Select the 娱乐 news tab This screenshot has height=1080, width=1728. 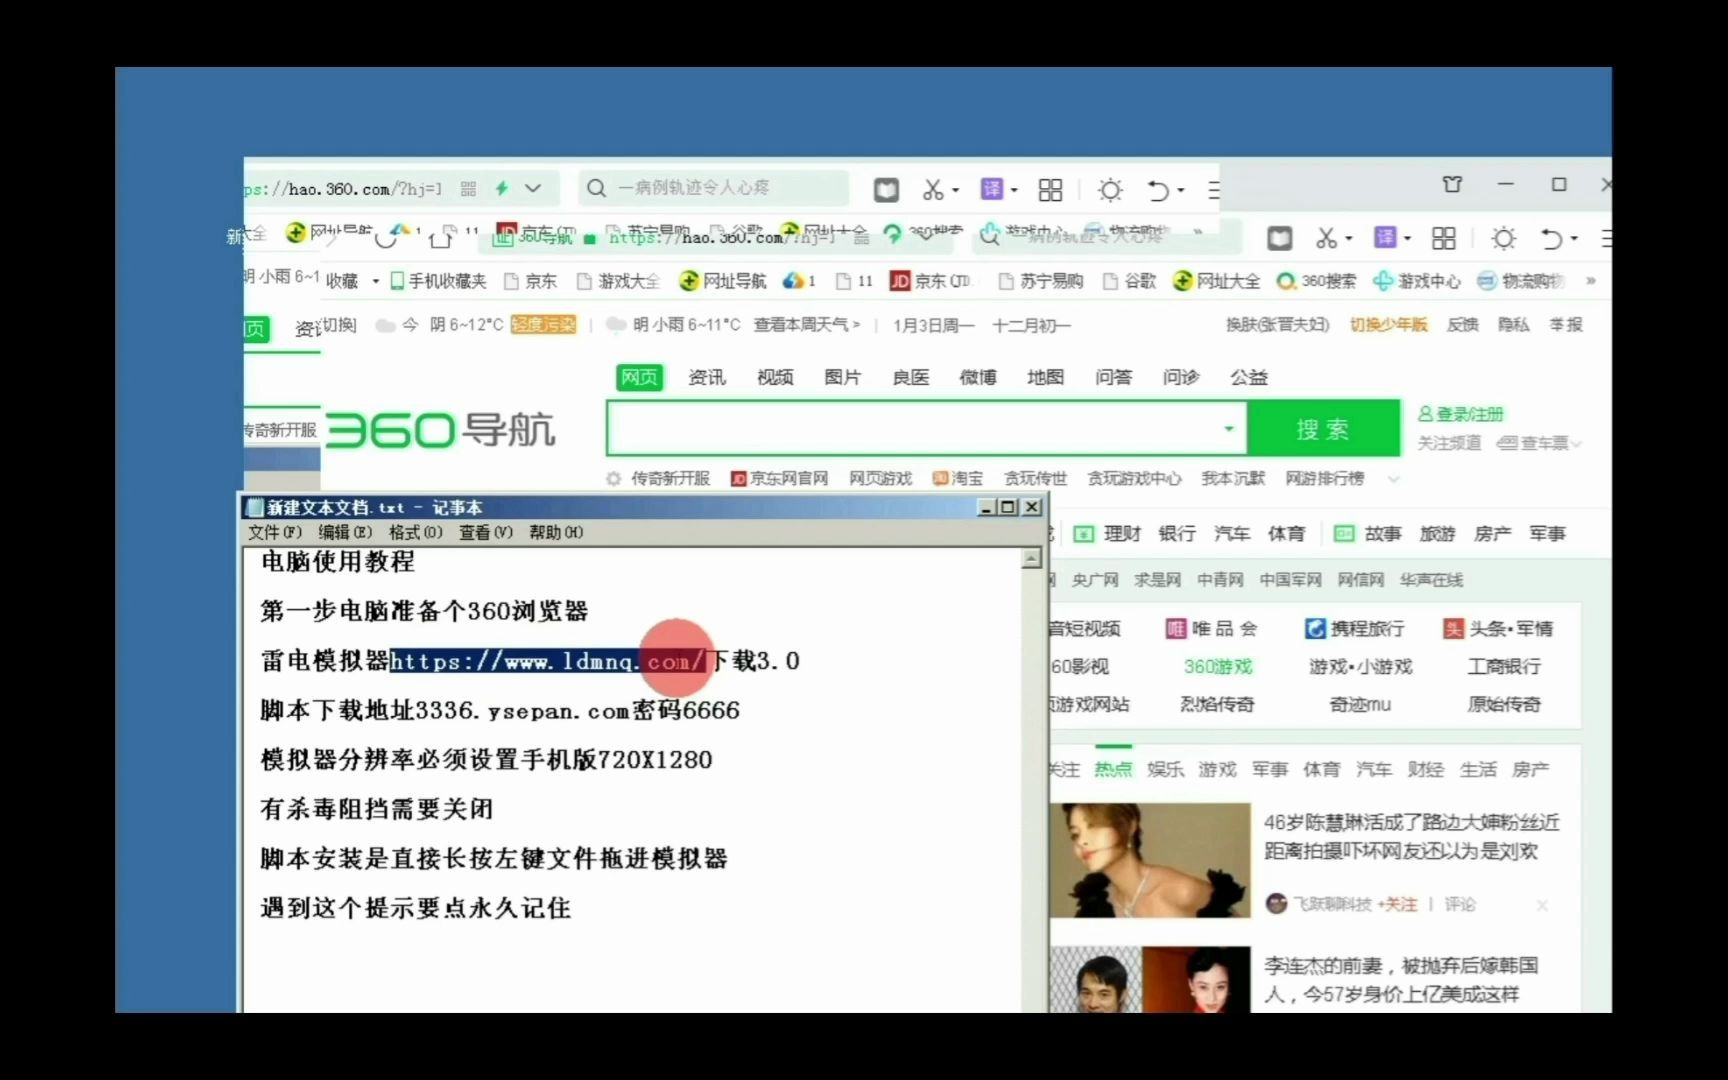pyautogui.click(x=1165, y=769)
